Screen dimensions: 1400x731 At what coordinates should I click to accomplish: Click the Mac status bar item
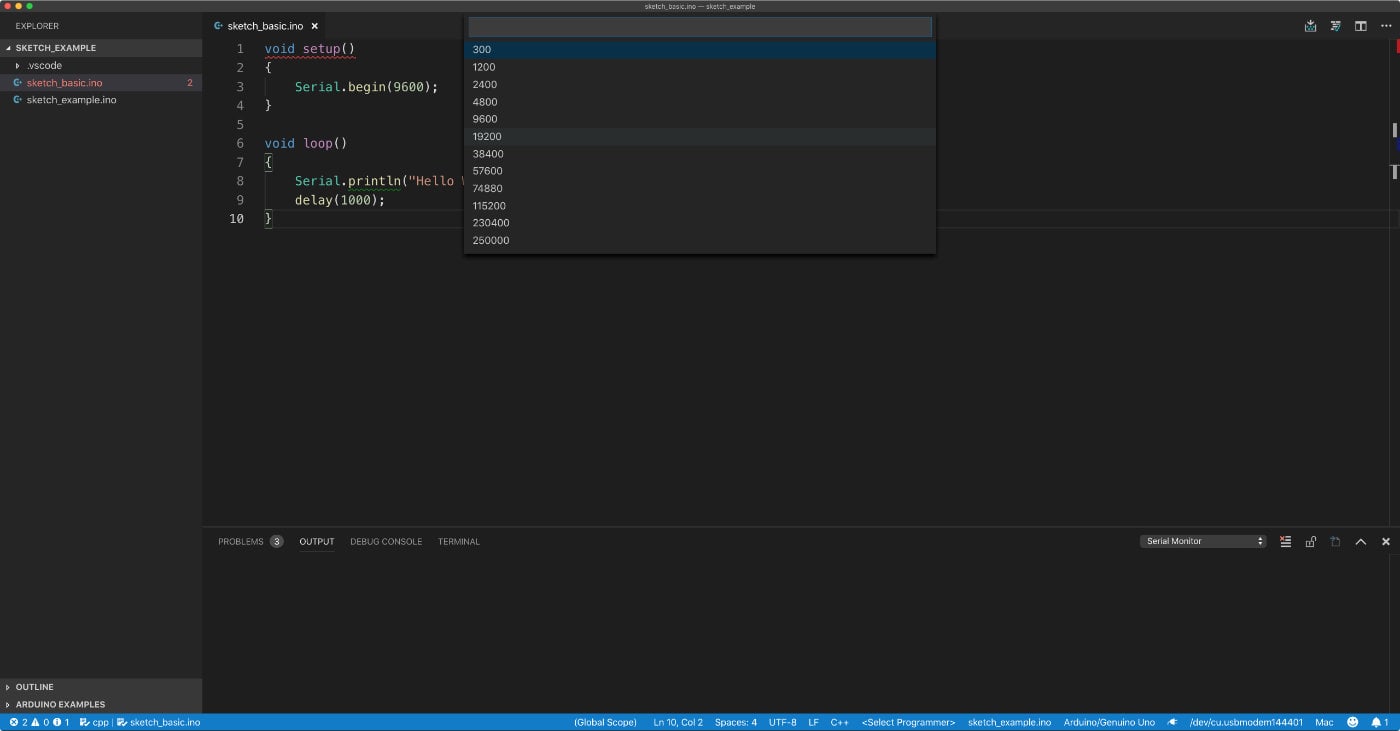coord(1324,722)
